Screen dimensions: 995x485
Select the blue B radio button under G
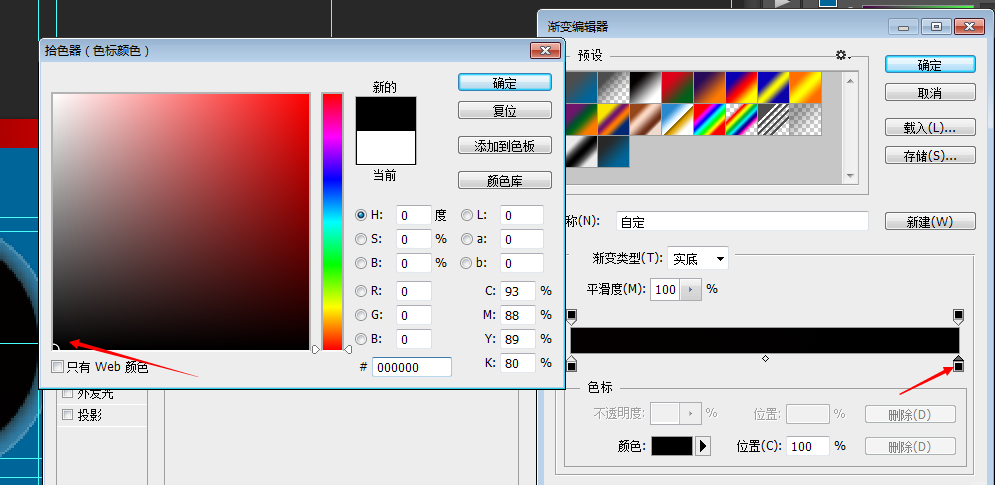click(361, 338)
